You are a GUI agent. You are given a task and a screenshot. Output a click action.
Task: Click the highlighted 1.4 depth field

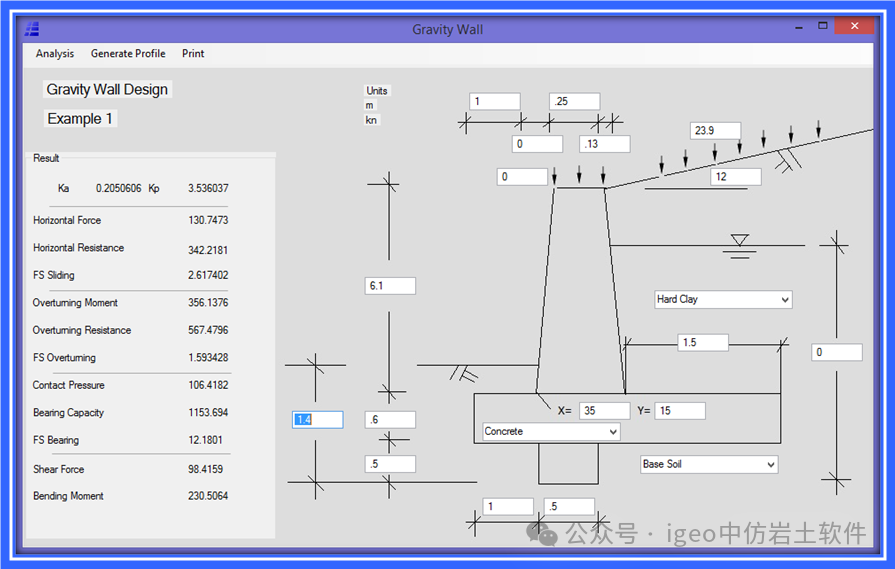pos(317,420)
